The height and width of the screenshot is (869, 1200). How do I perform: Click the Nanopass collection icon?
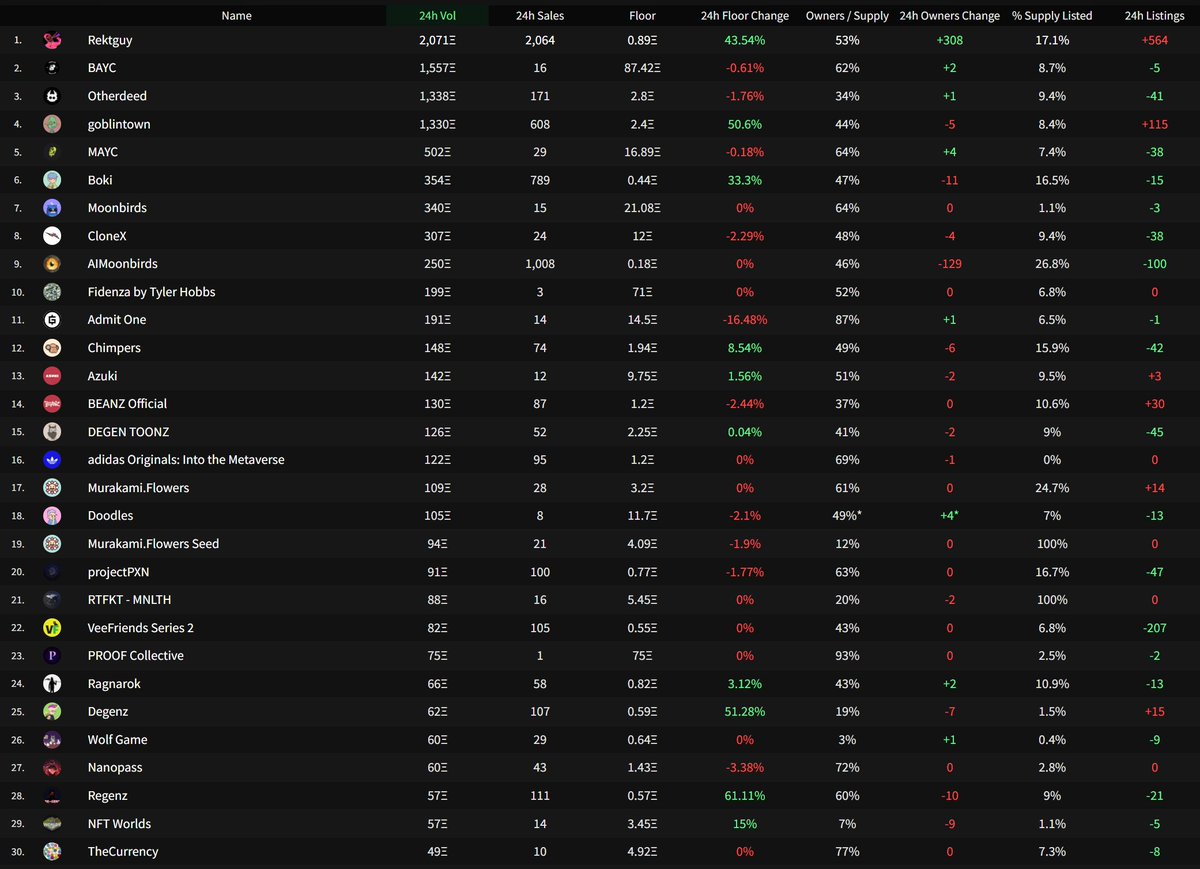tap(52, 768)
